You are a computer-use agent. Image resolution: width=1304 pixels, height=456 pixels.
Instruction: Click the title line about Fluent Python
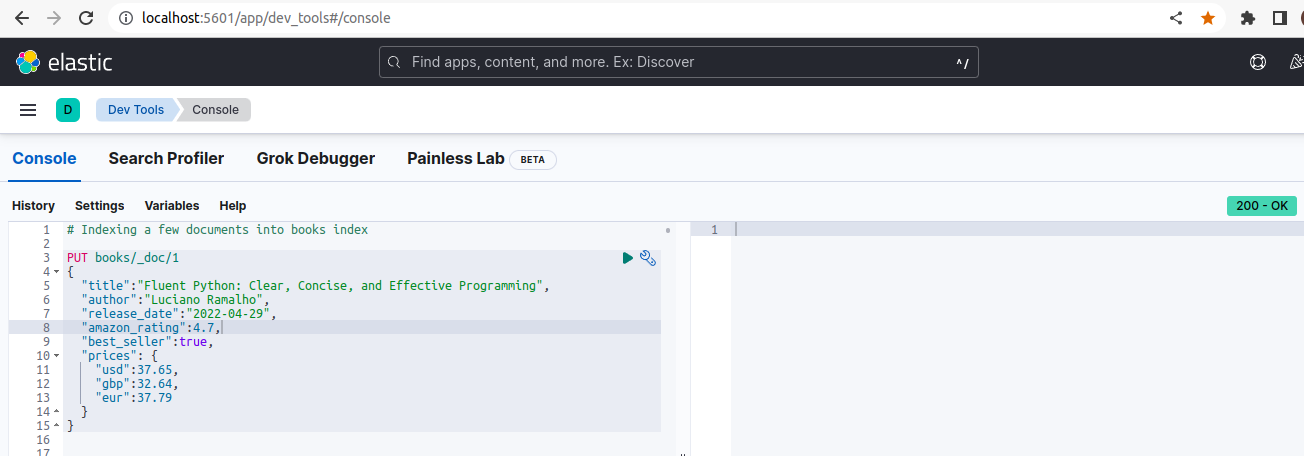316,286
